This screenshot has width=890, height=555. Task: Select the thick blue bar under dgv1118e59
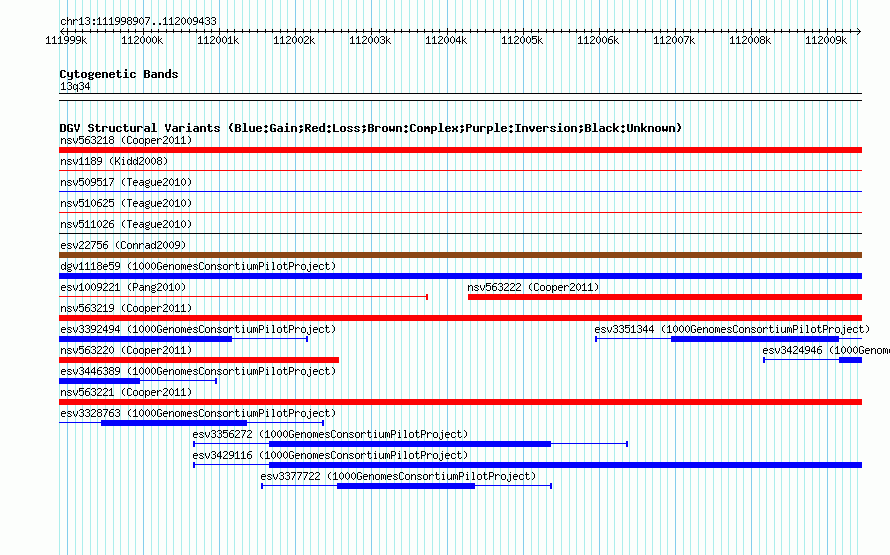pos(460,276)
